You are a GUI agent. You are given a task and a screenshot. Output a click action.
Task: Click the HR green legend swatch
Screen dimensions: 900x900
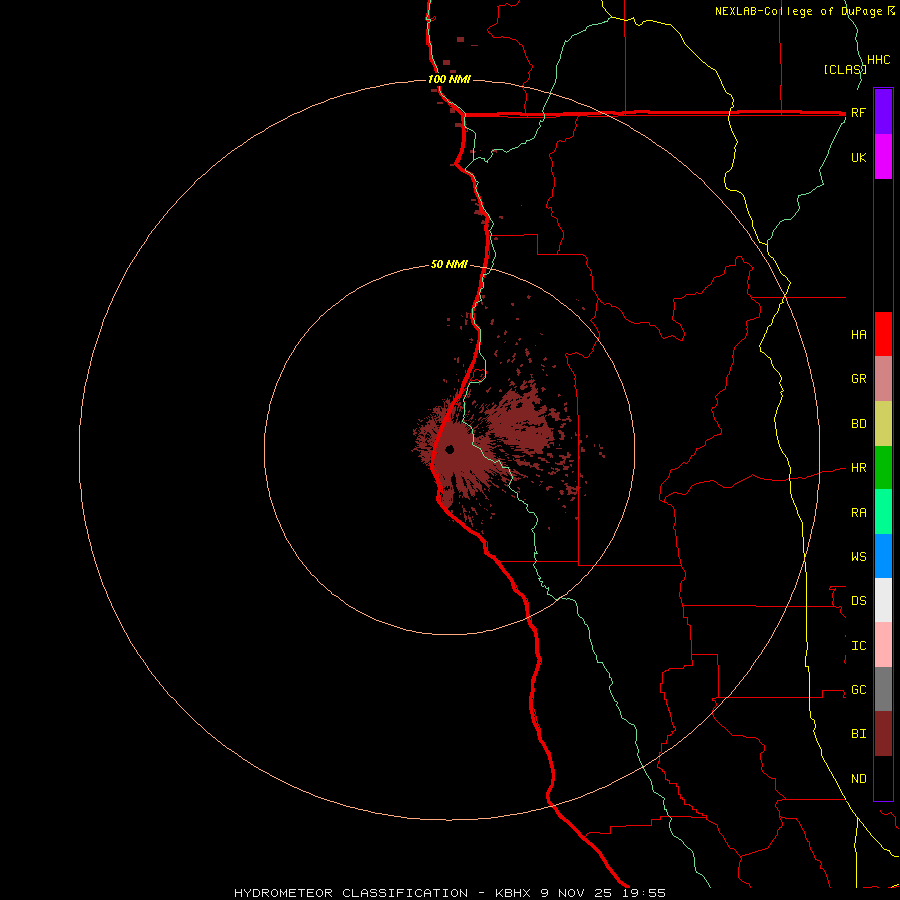coord(883,468)
